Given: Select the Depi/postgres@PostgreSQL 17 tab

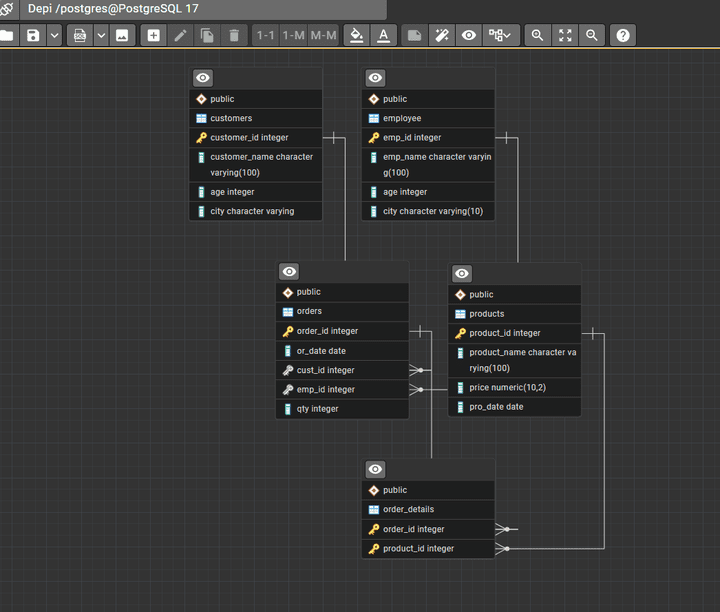Looking at the screenshot, I should point(113,8).
